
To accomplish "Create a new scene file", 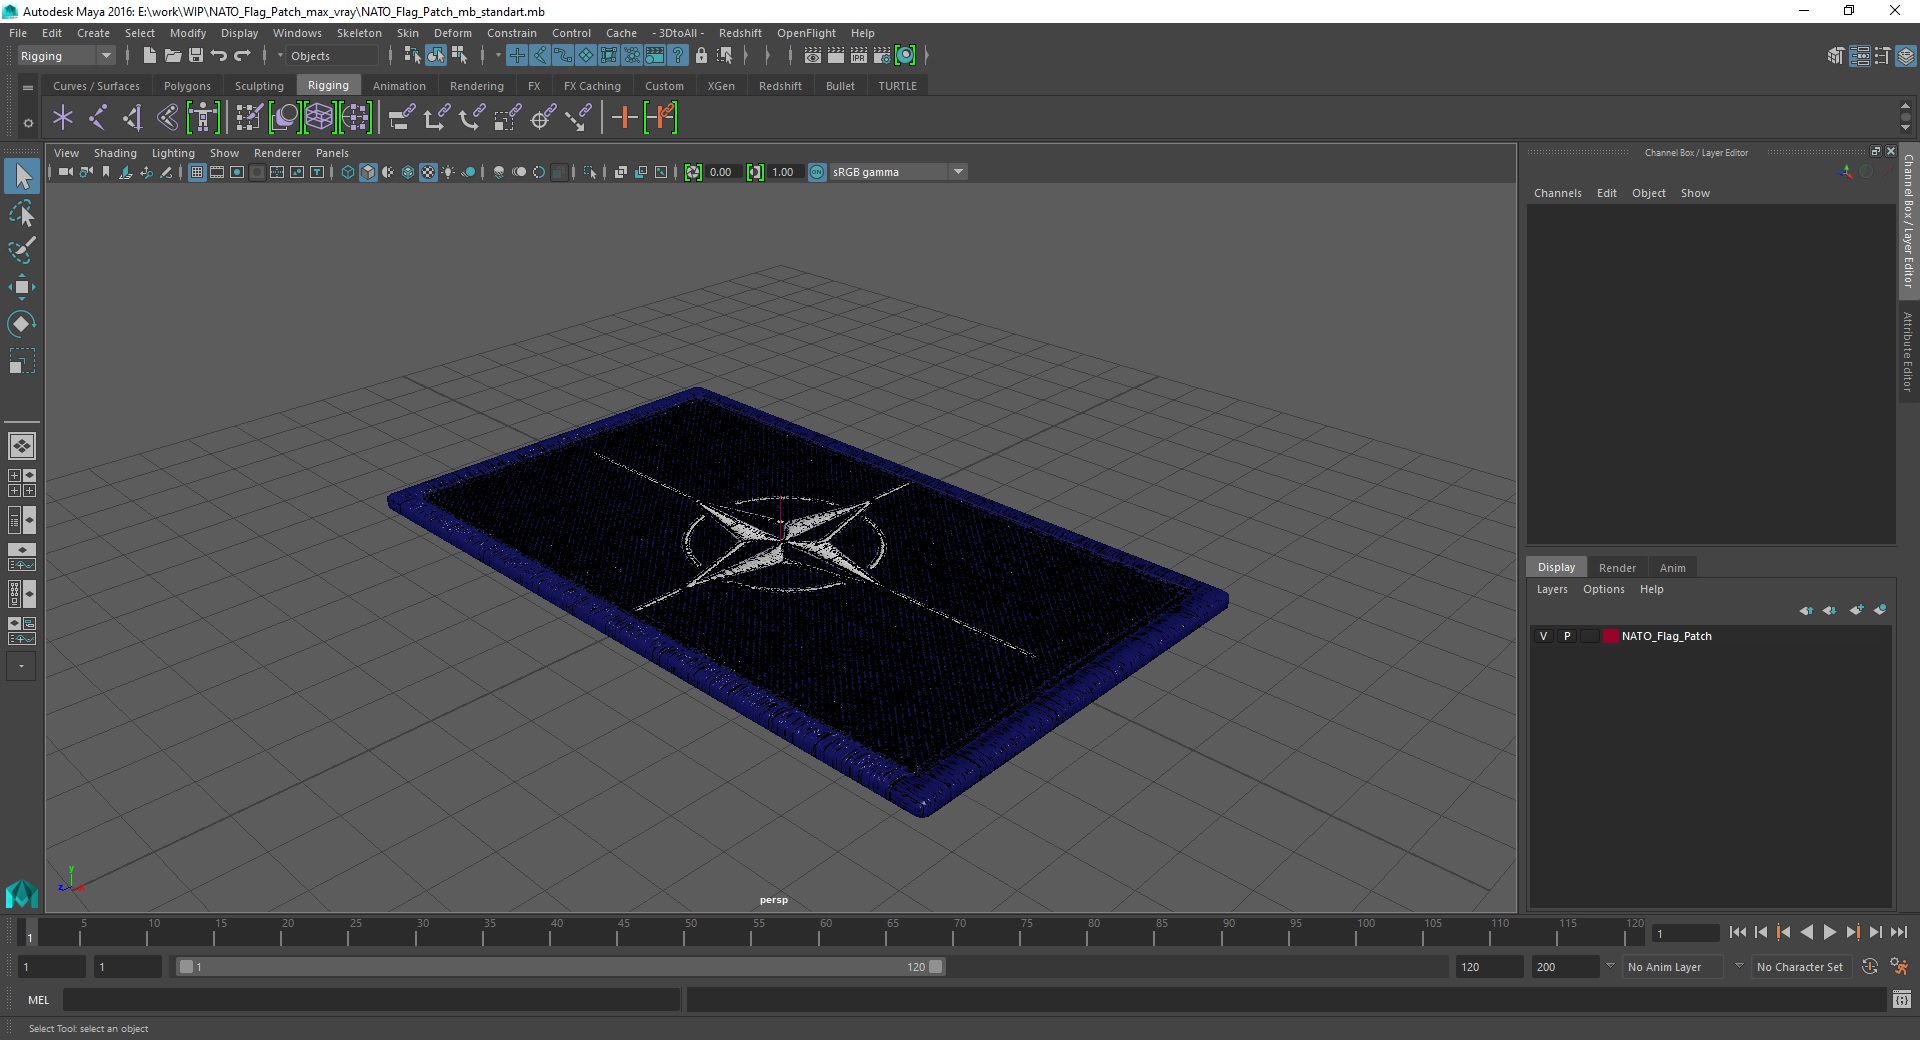I will pos(149,56).
